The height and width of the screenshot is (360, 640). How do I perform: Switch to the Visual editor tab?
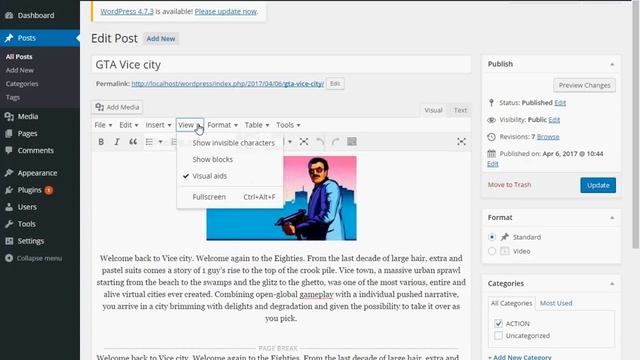click(433, 110)
